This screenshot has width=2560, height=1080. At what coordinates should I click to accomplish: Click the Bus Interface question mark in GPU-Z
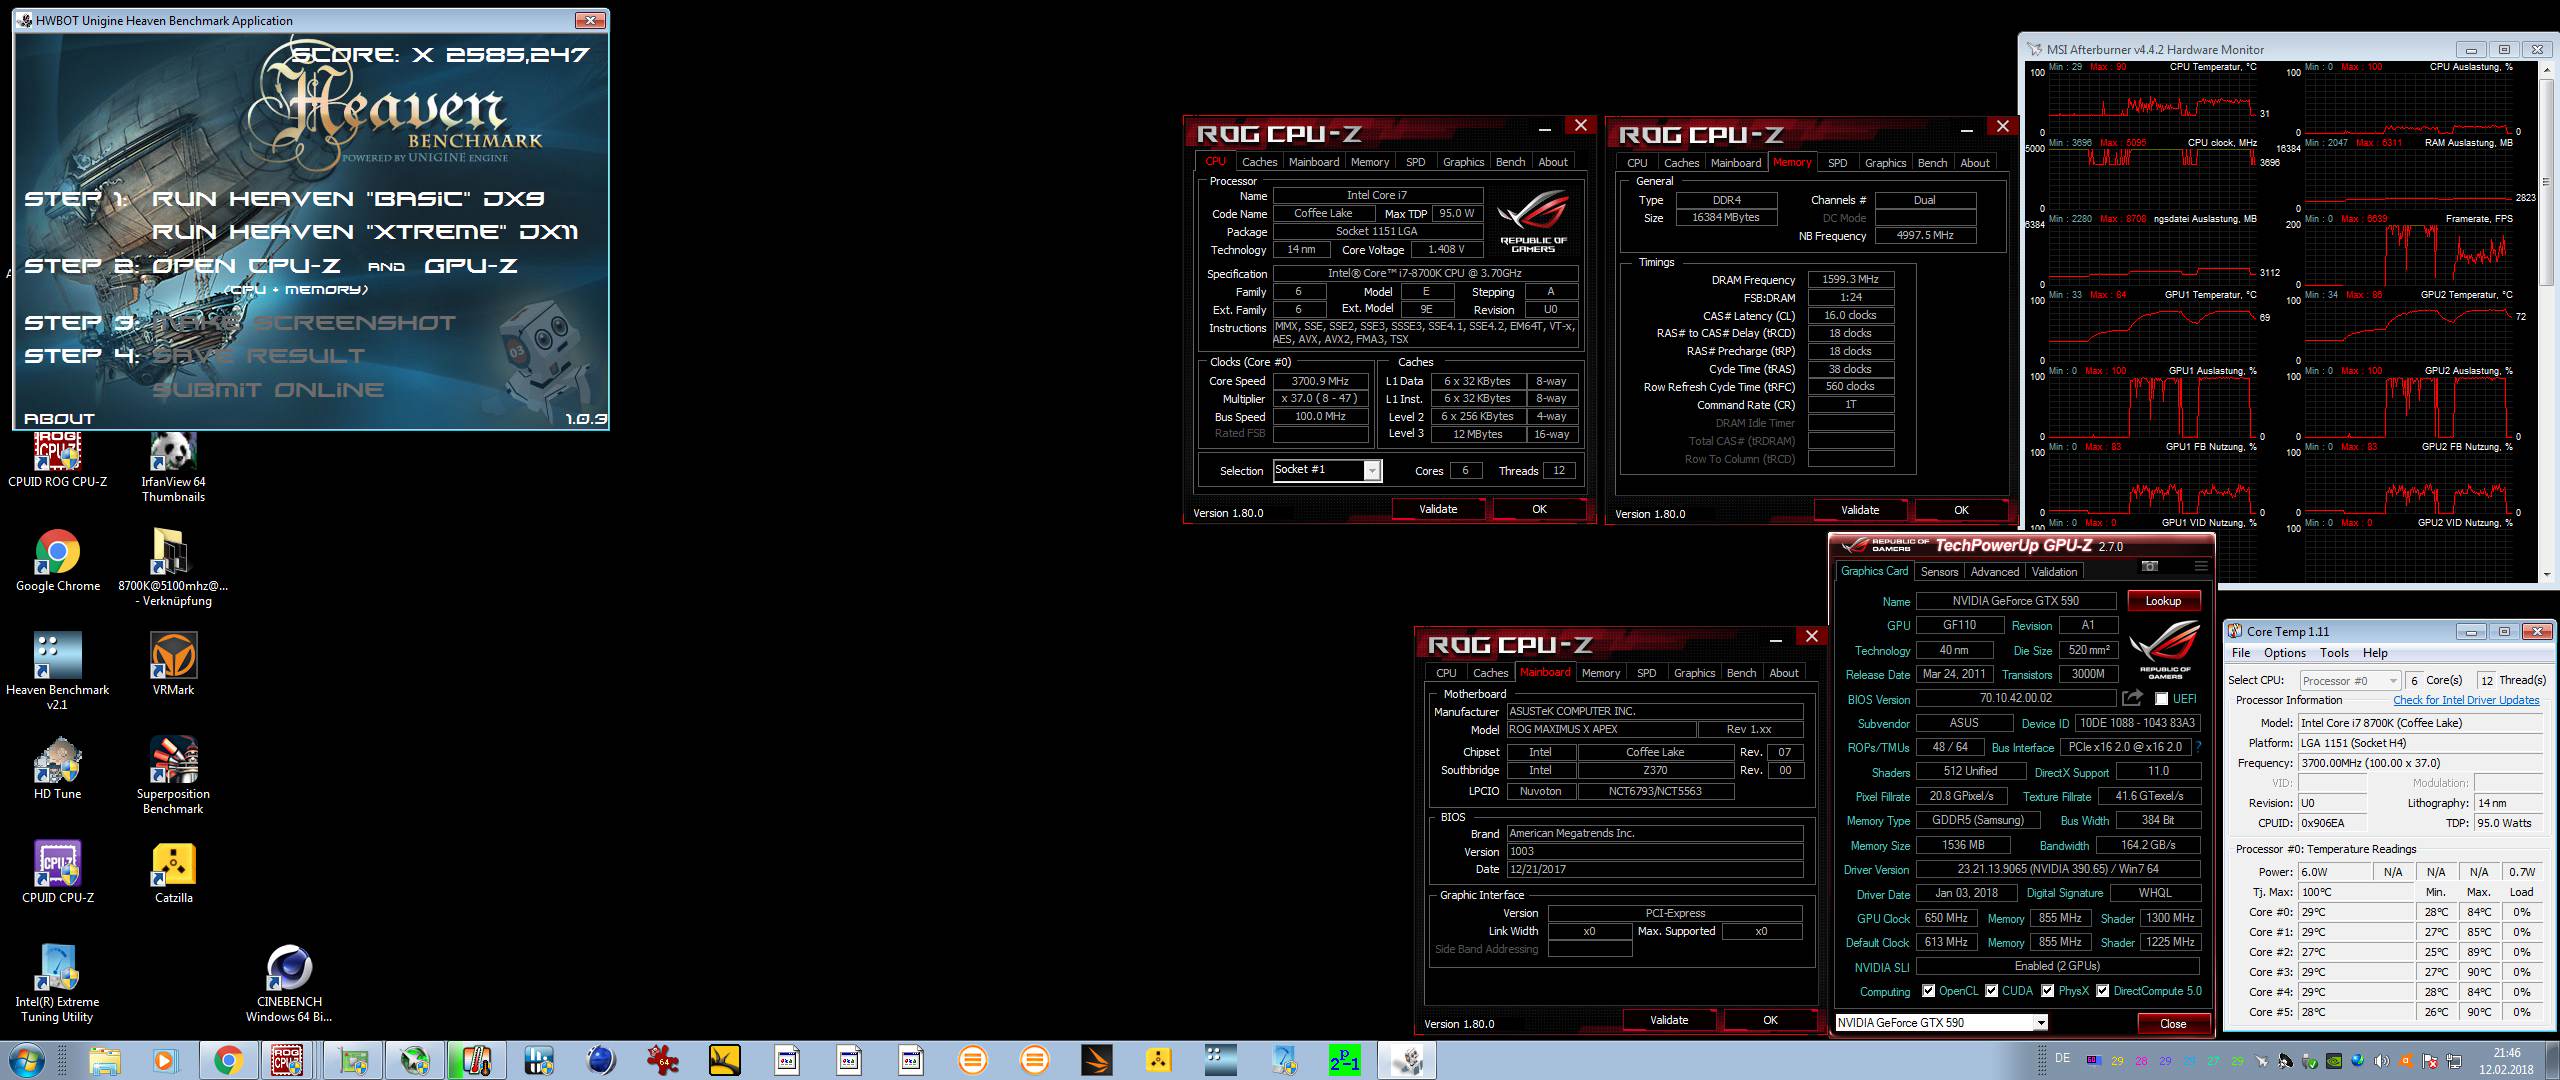[2198, 747]
